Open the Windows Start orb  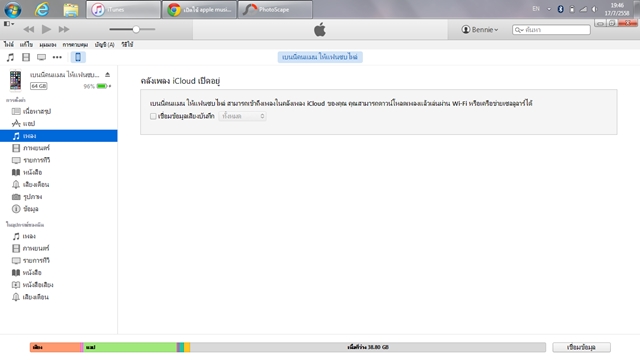(x=13, y=9)
